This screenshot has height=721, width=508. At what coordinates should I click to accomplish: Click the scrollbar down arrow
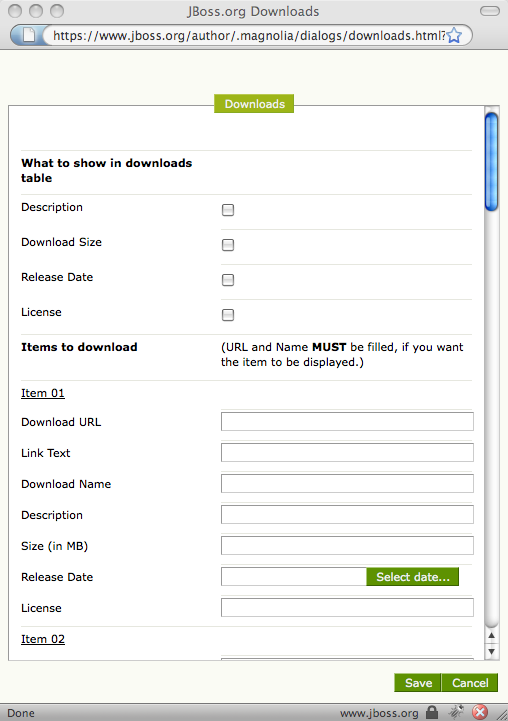coord(491,651)
